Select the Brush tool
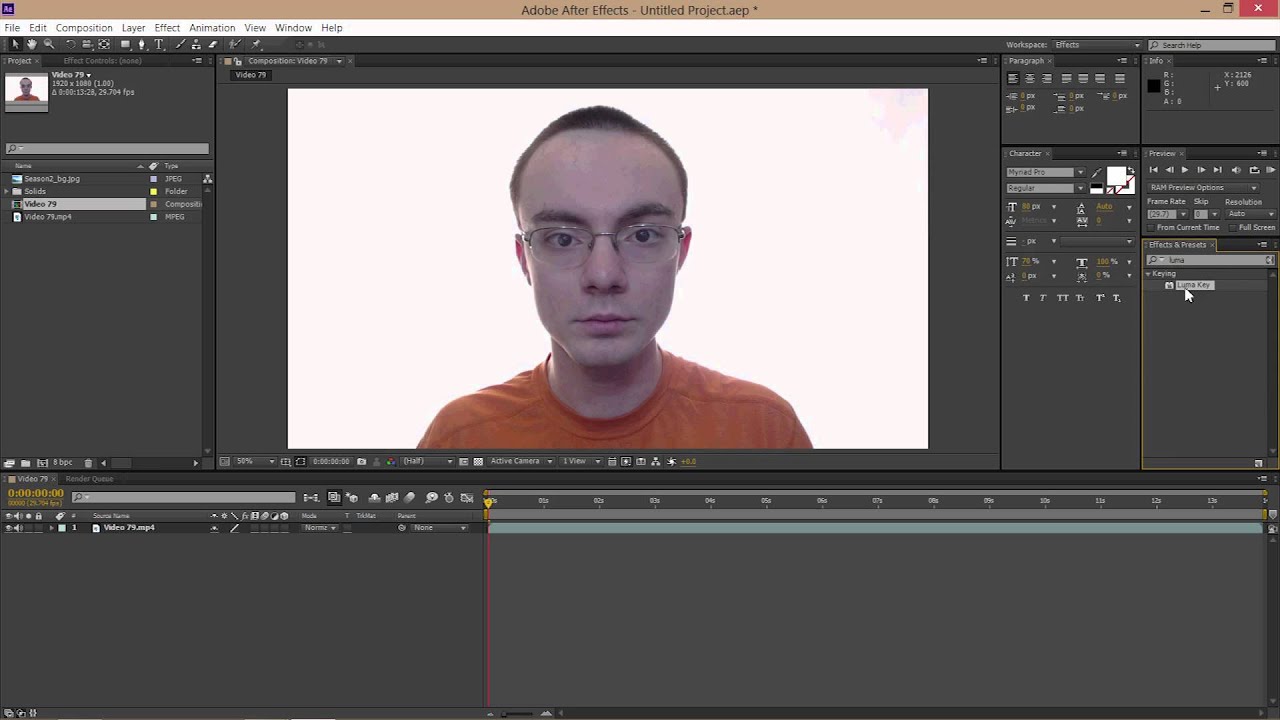 pyautogui.click(x=180, y=44)
